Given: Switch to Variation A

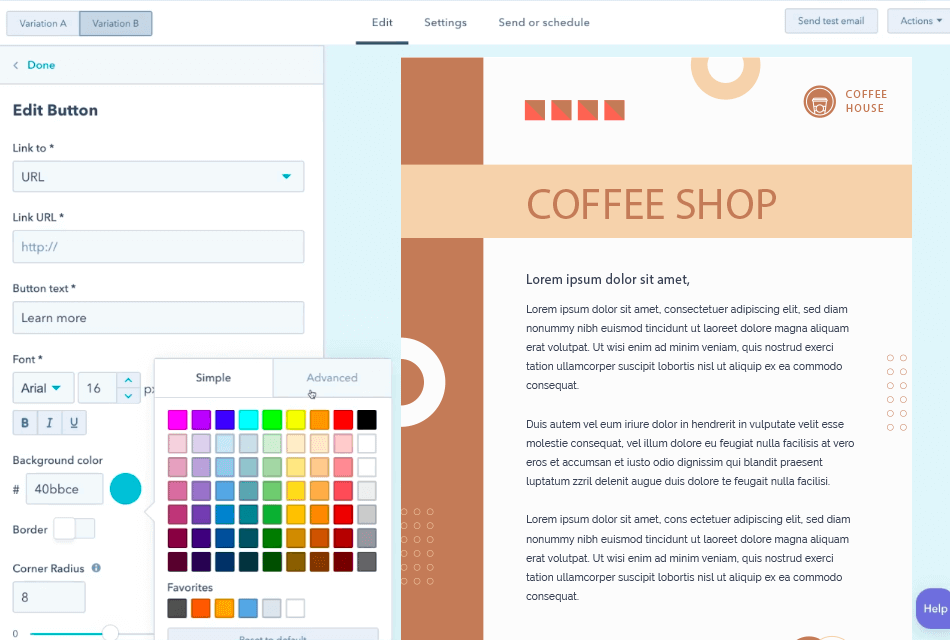Looking at the screenshot, I should point(42,24).
